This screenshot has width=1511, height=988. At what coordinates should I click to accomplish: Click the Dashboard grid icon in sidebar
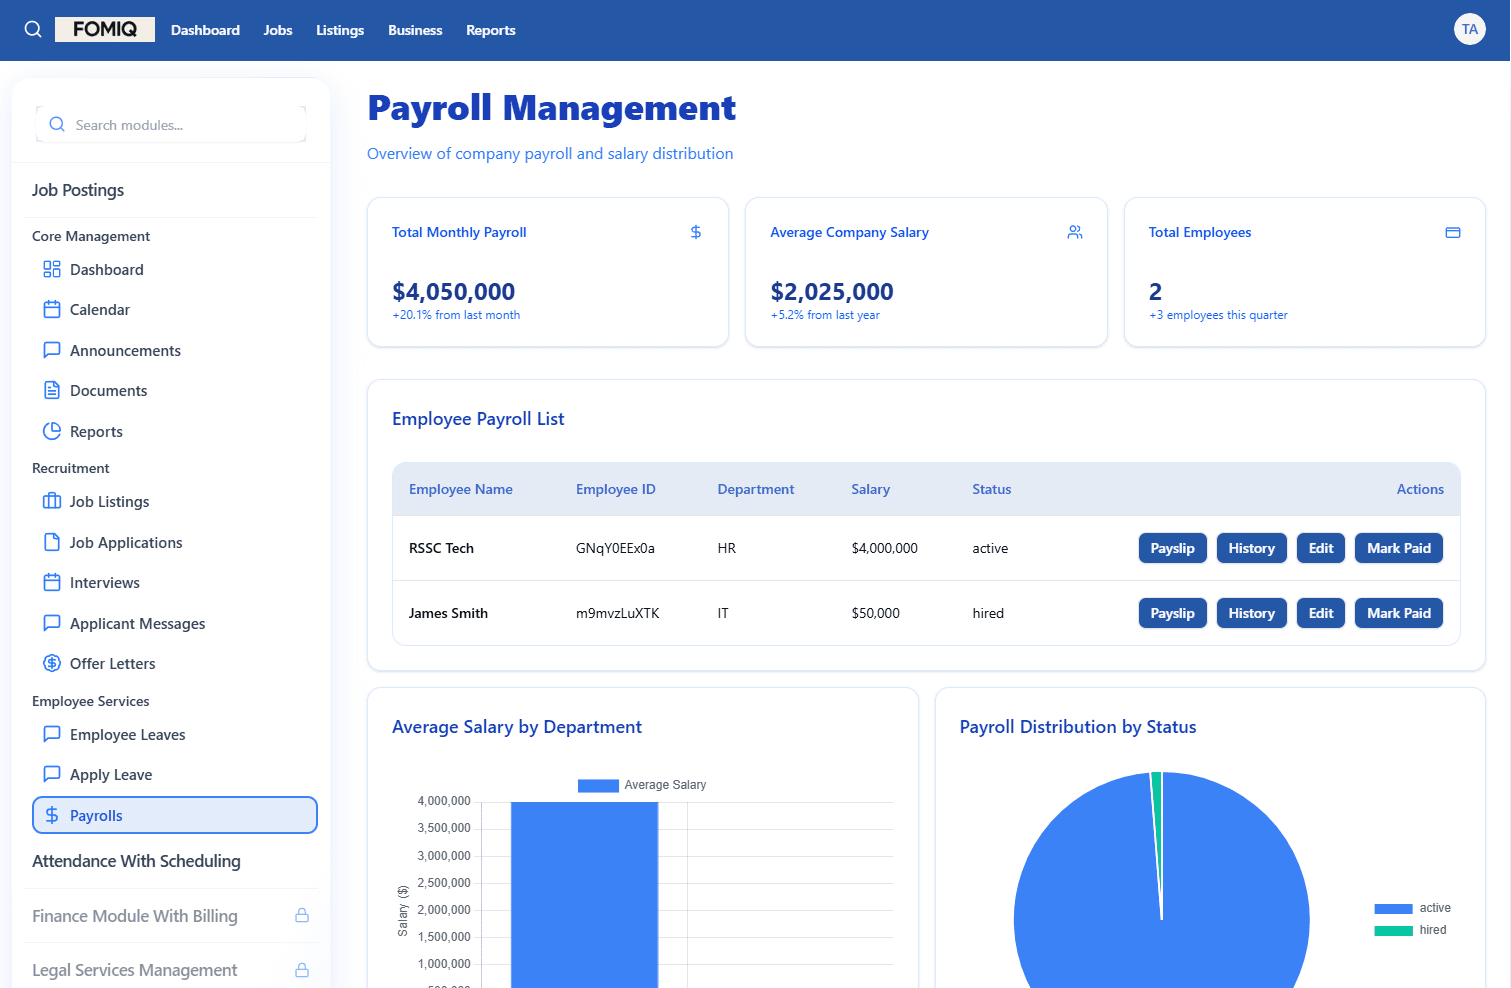point(52,270)
